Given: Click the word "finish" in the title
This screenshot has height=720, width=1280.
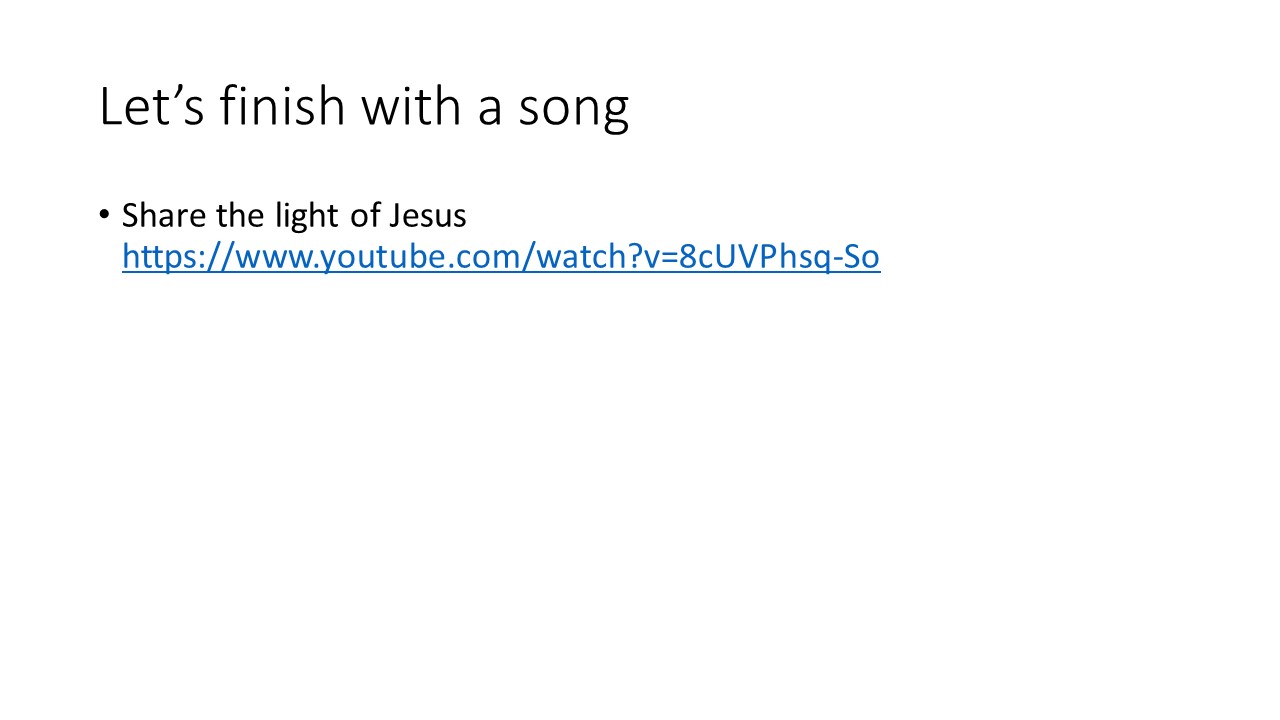Looking at the screenshot, I should click(x=283, y=107).
